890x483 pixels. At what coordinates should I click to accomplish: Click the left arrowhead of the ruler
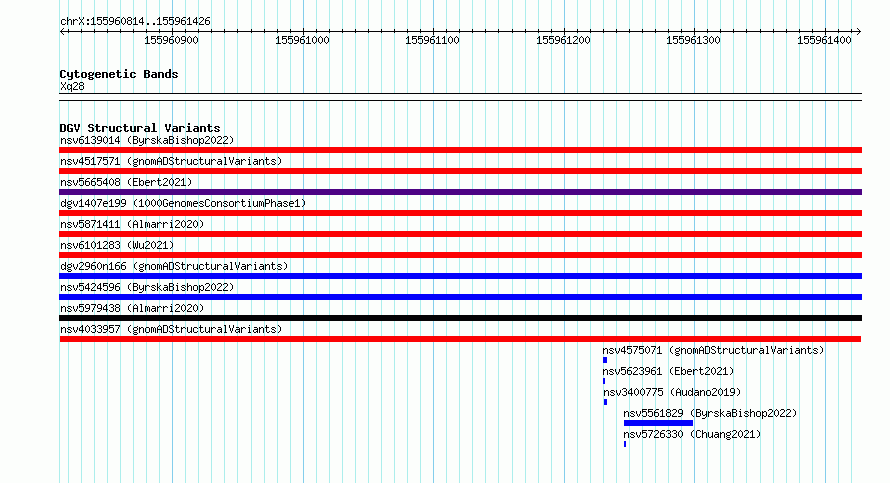click(x=62, y=32)
